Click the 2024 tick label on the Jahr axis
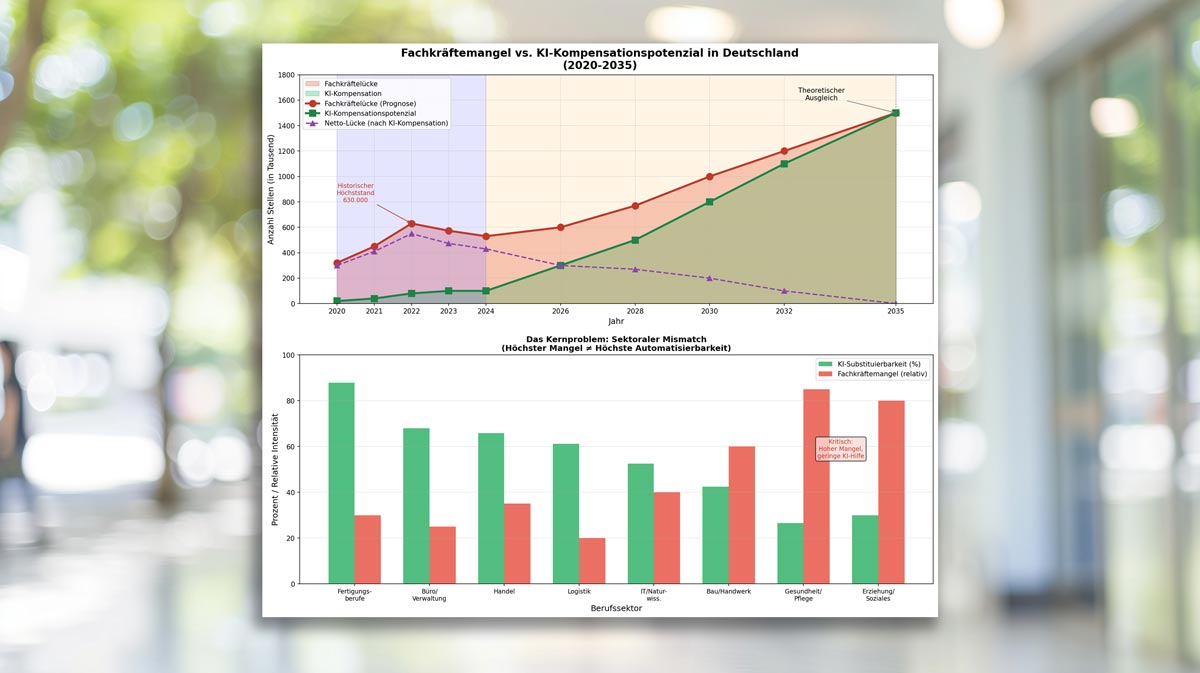The image size is (1200, 673). pos(486,311)
